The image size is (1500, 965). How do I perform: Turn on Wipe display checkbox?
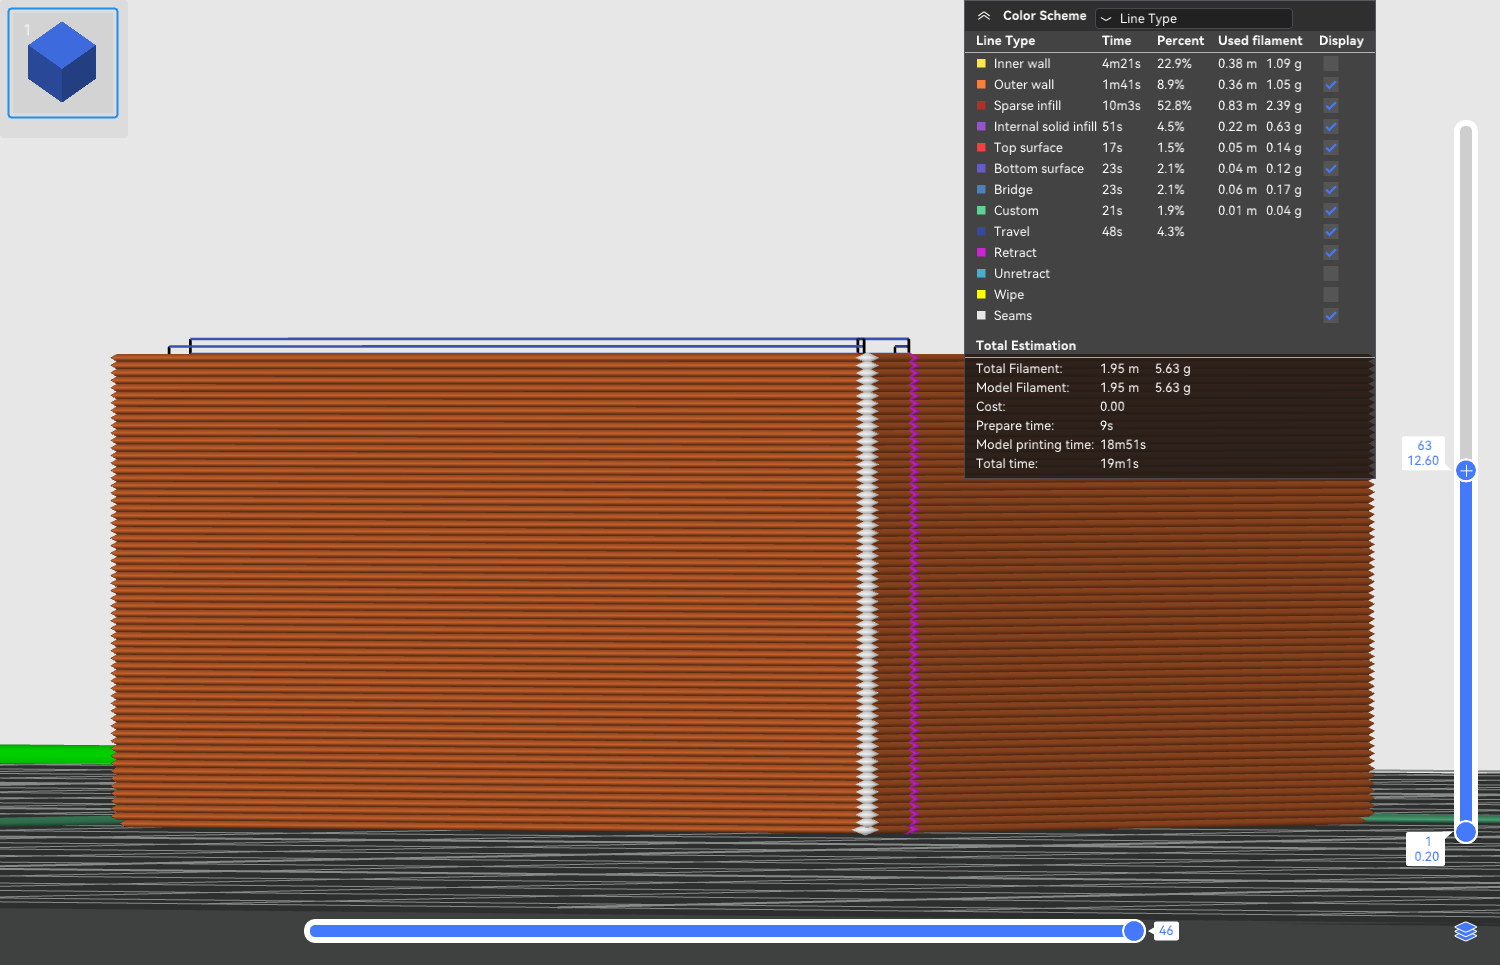pyautogui.click(x=1330, y=295)
